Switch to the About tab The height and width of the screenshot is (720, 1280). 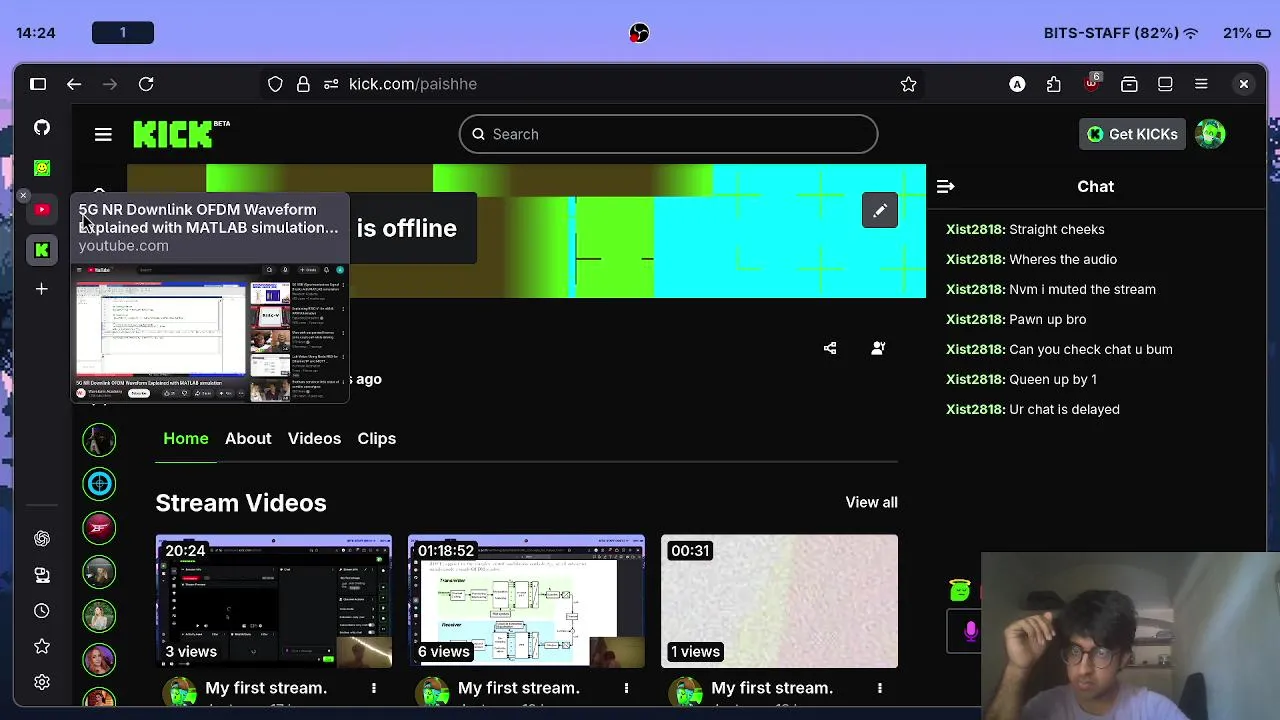click(248, 438)
